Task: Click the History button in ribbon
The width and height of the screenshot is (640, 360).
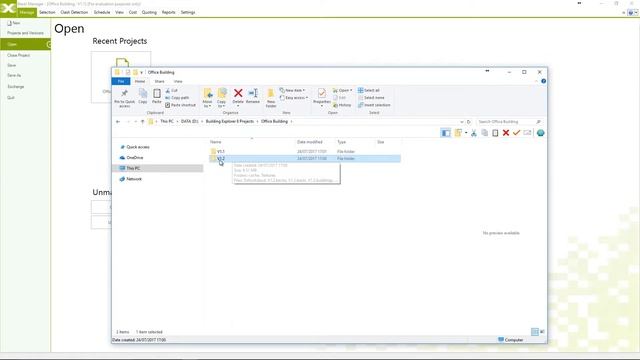Action: click(342, 105)
